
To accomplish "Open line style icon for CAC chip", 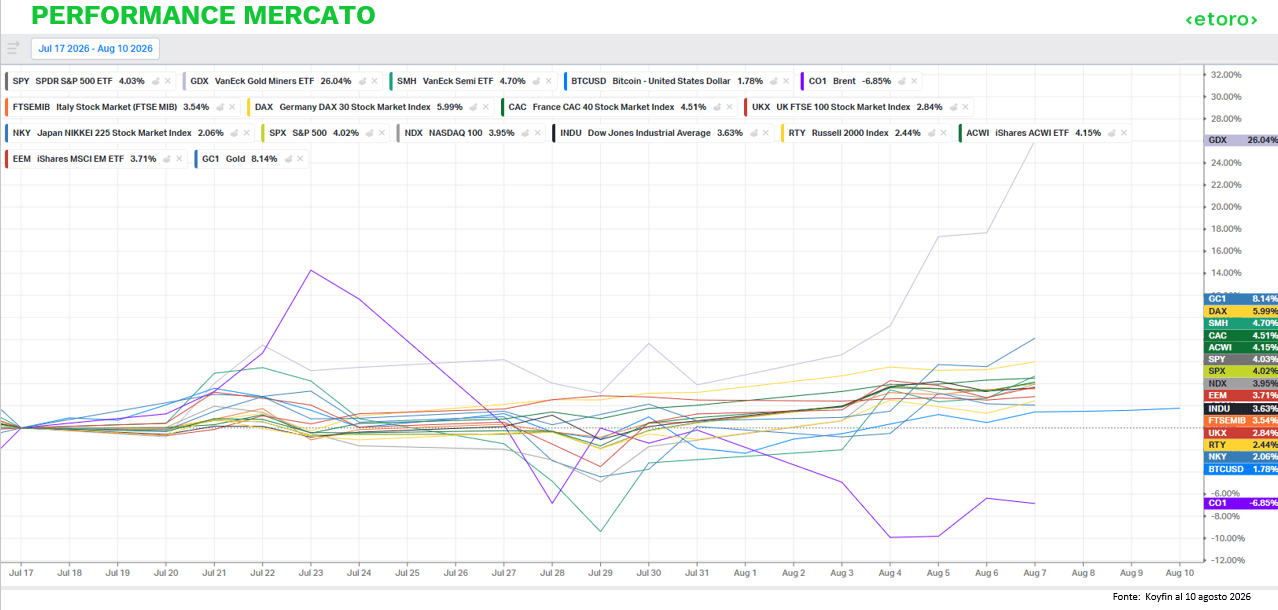I will tap(717, 107).
